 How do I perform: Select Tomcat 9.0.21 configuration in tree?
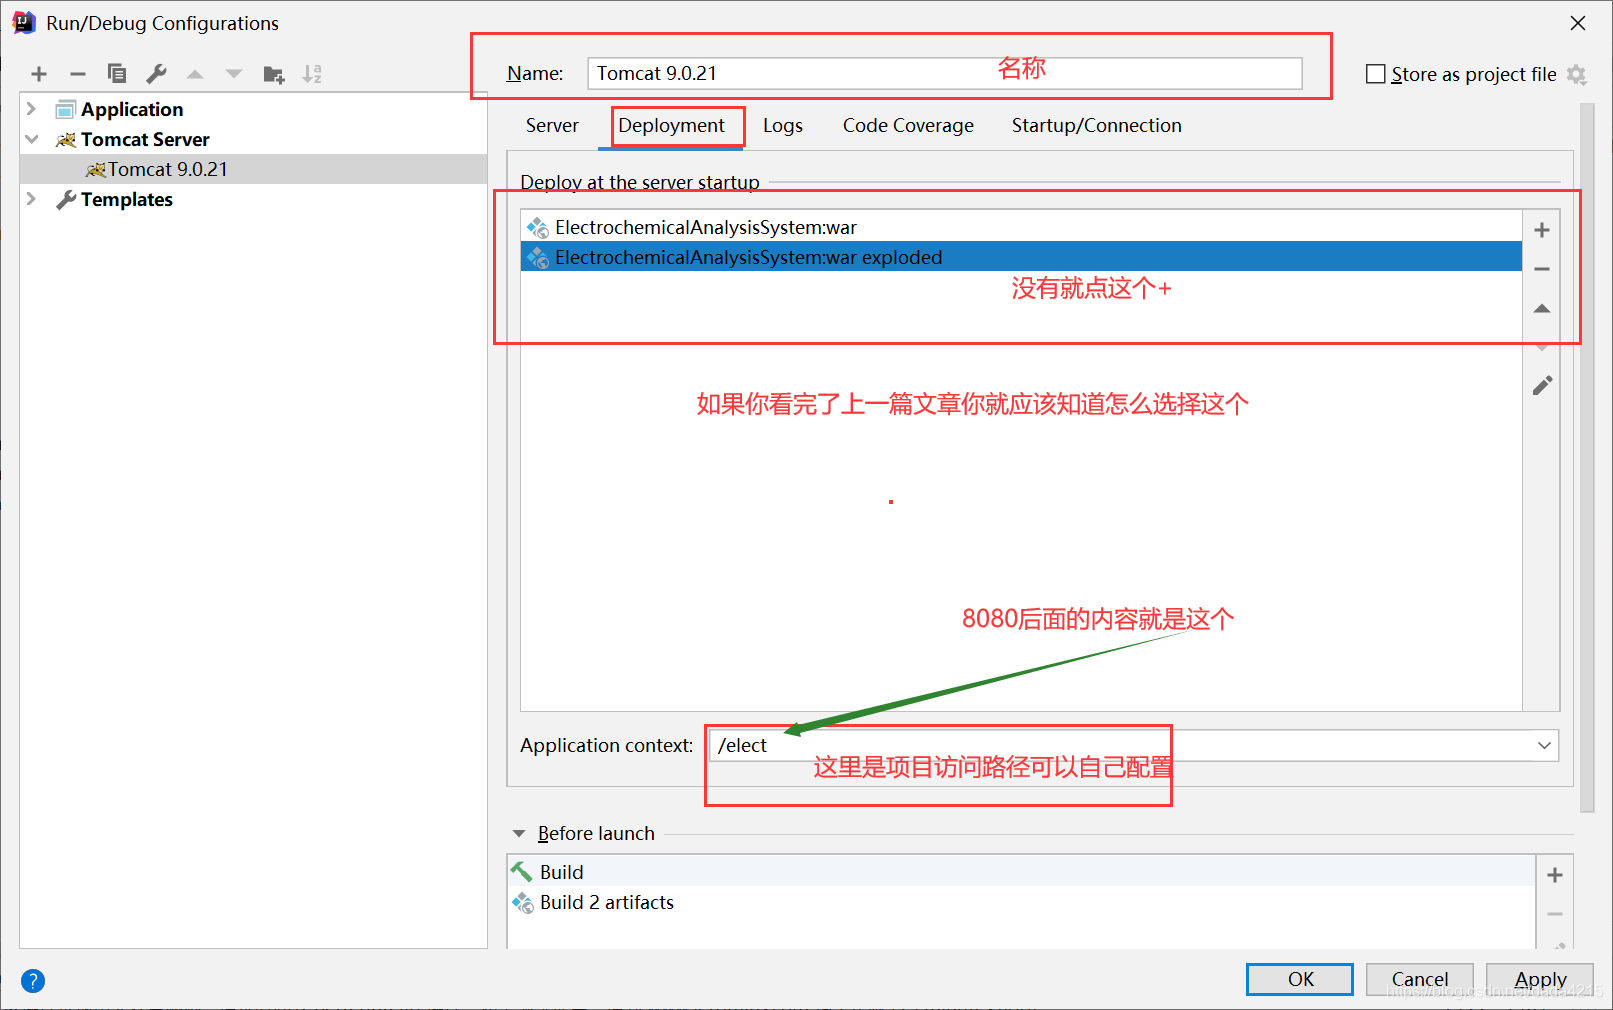[254, 169]
